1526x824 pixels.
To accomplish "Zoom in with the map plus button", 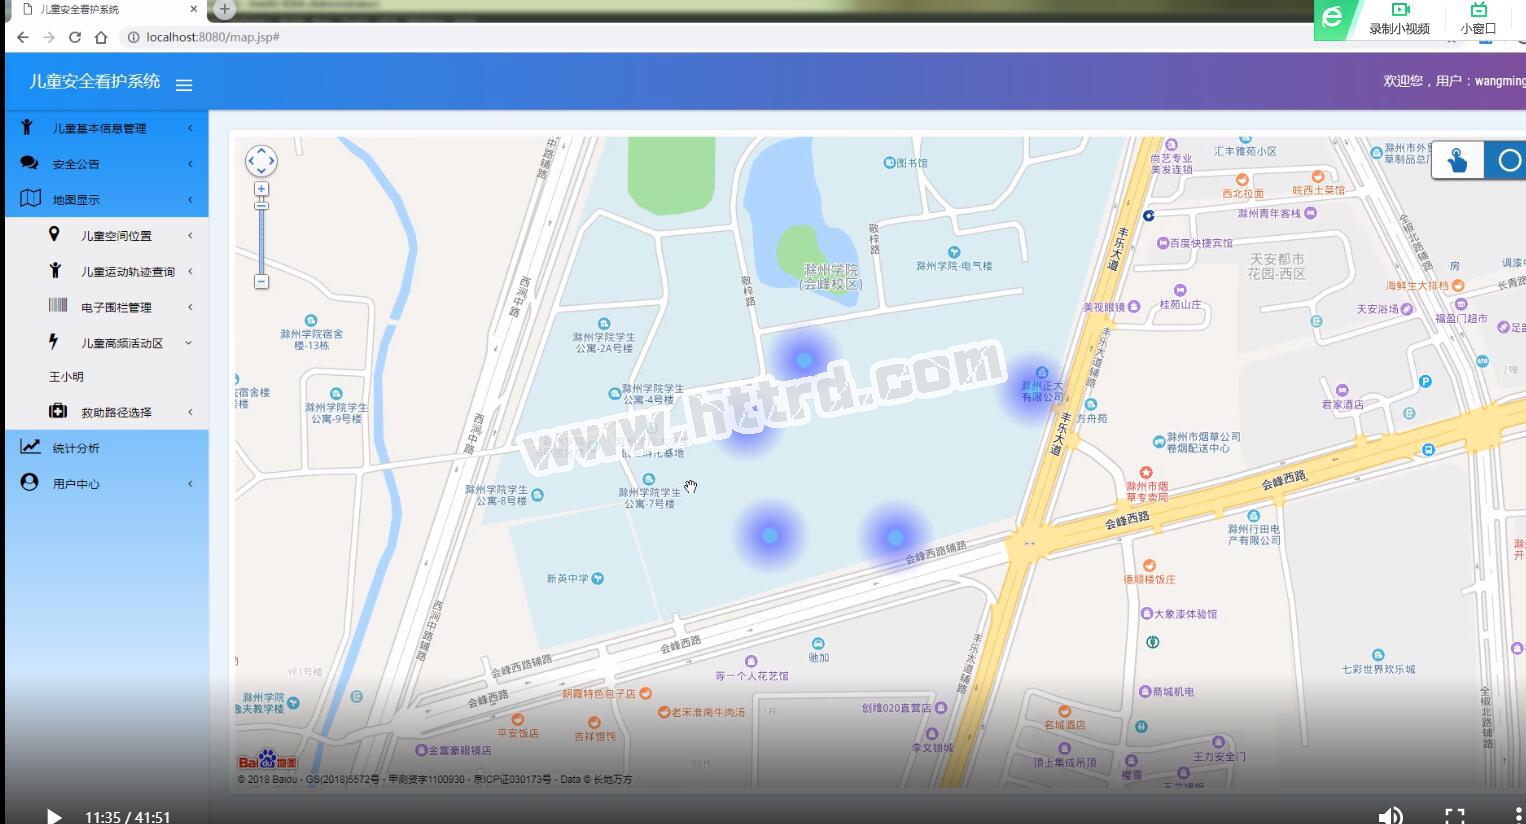I will pyautogui.click(x=261, y=189).
